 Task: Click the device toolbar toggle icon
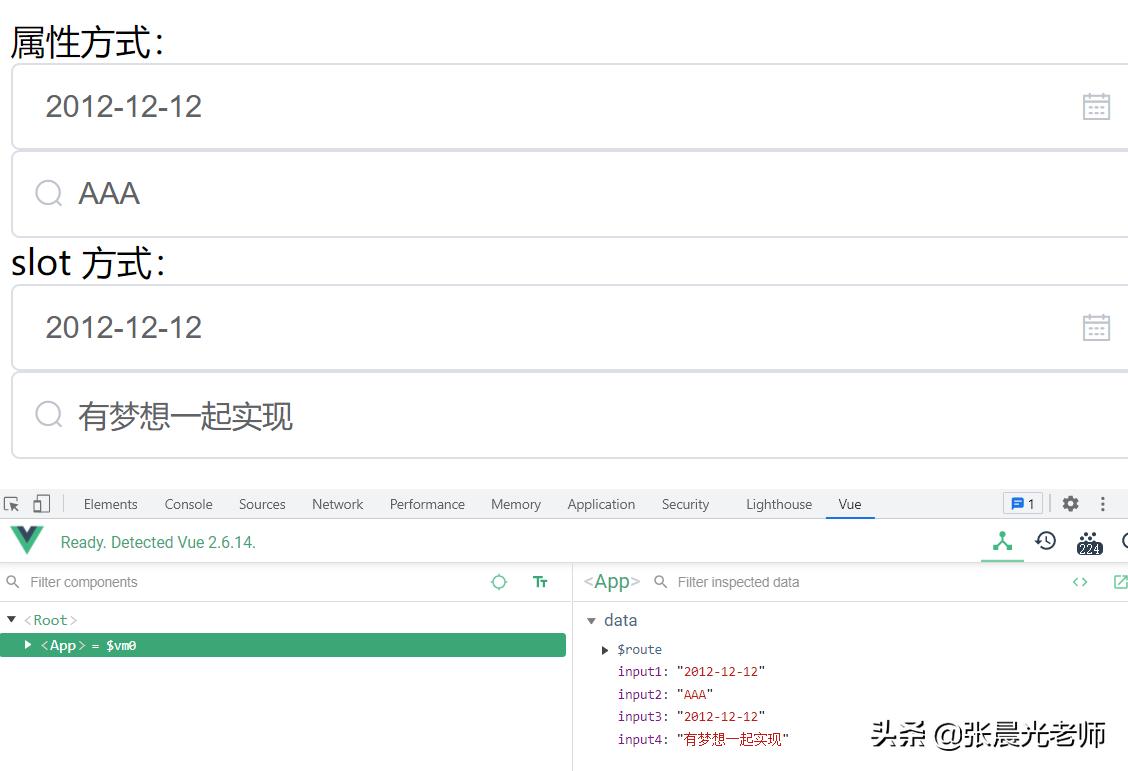pyautogui.click(x=40, y=504)
